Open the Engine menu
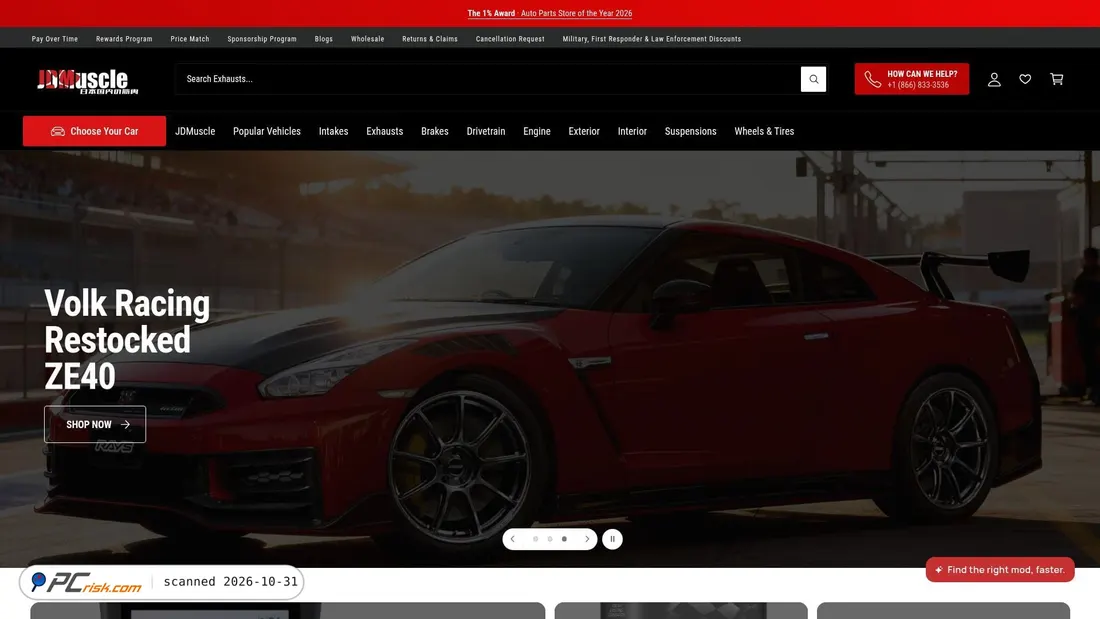Screen dimensions: 1100x619 pos(537,131)
